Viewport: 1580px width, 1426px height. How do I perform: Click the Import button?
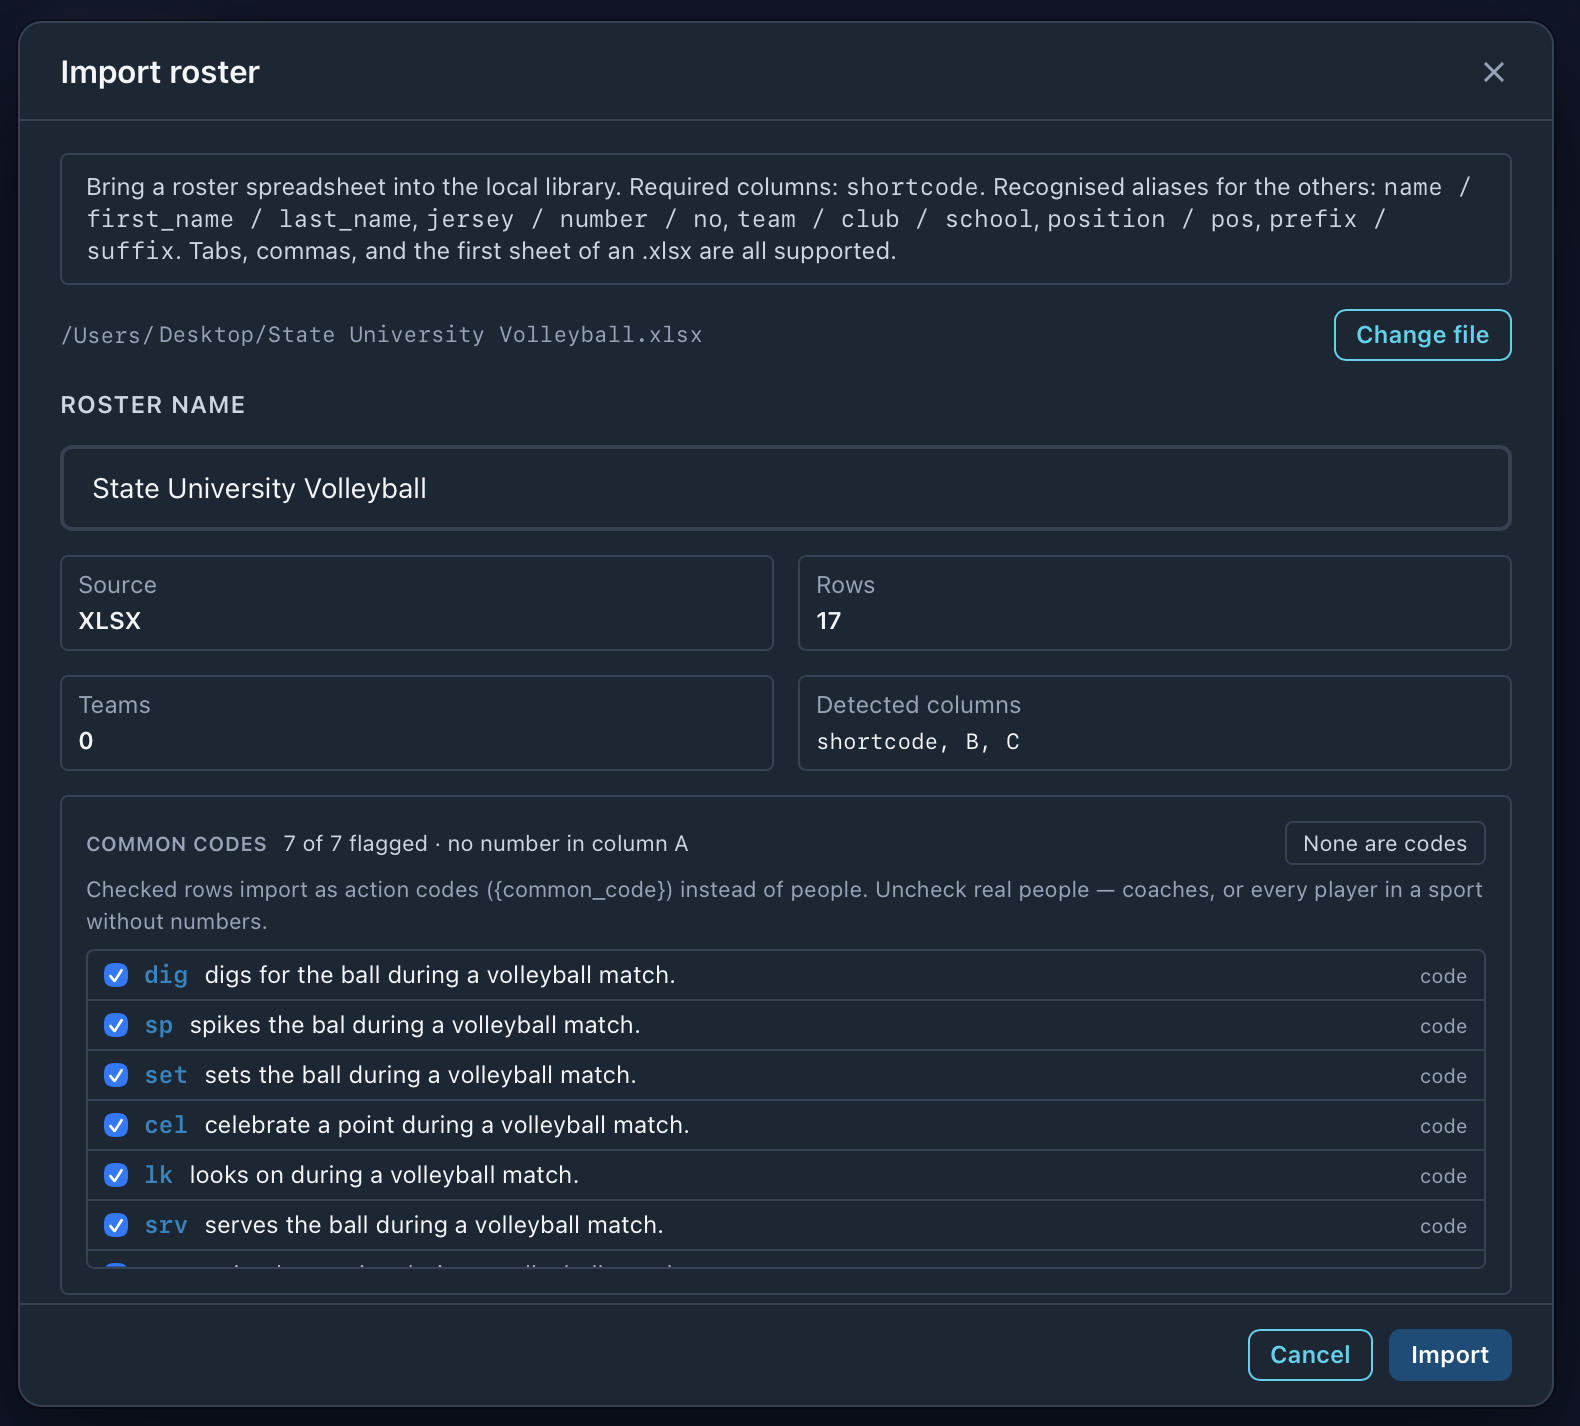point(1449,1355)
